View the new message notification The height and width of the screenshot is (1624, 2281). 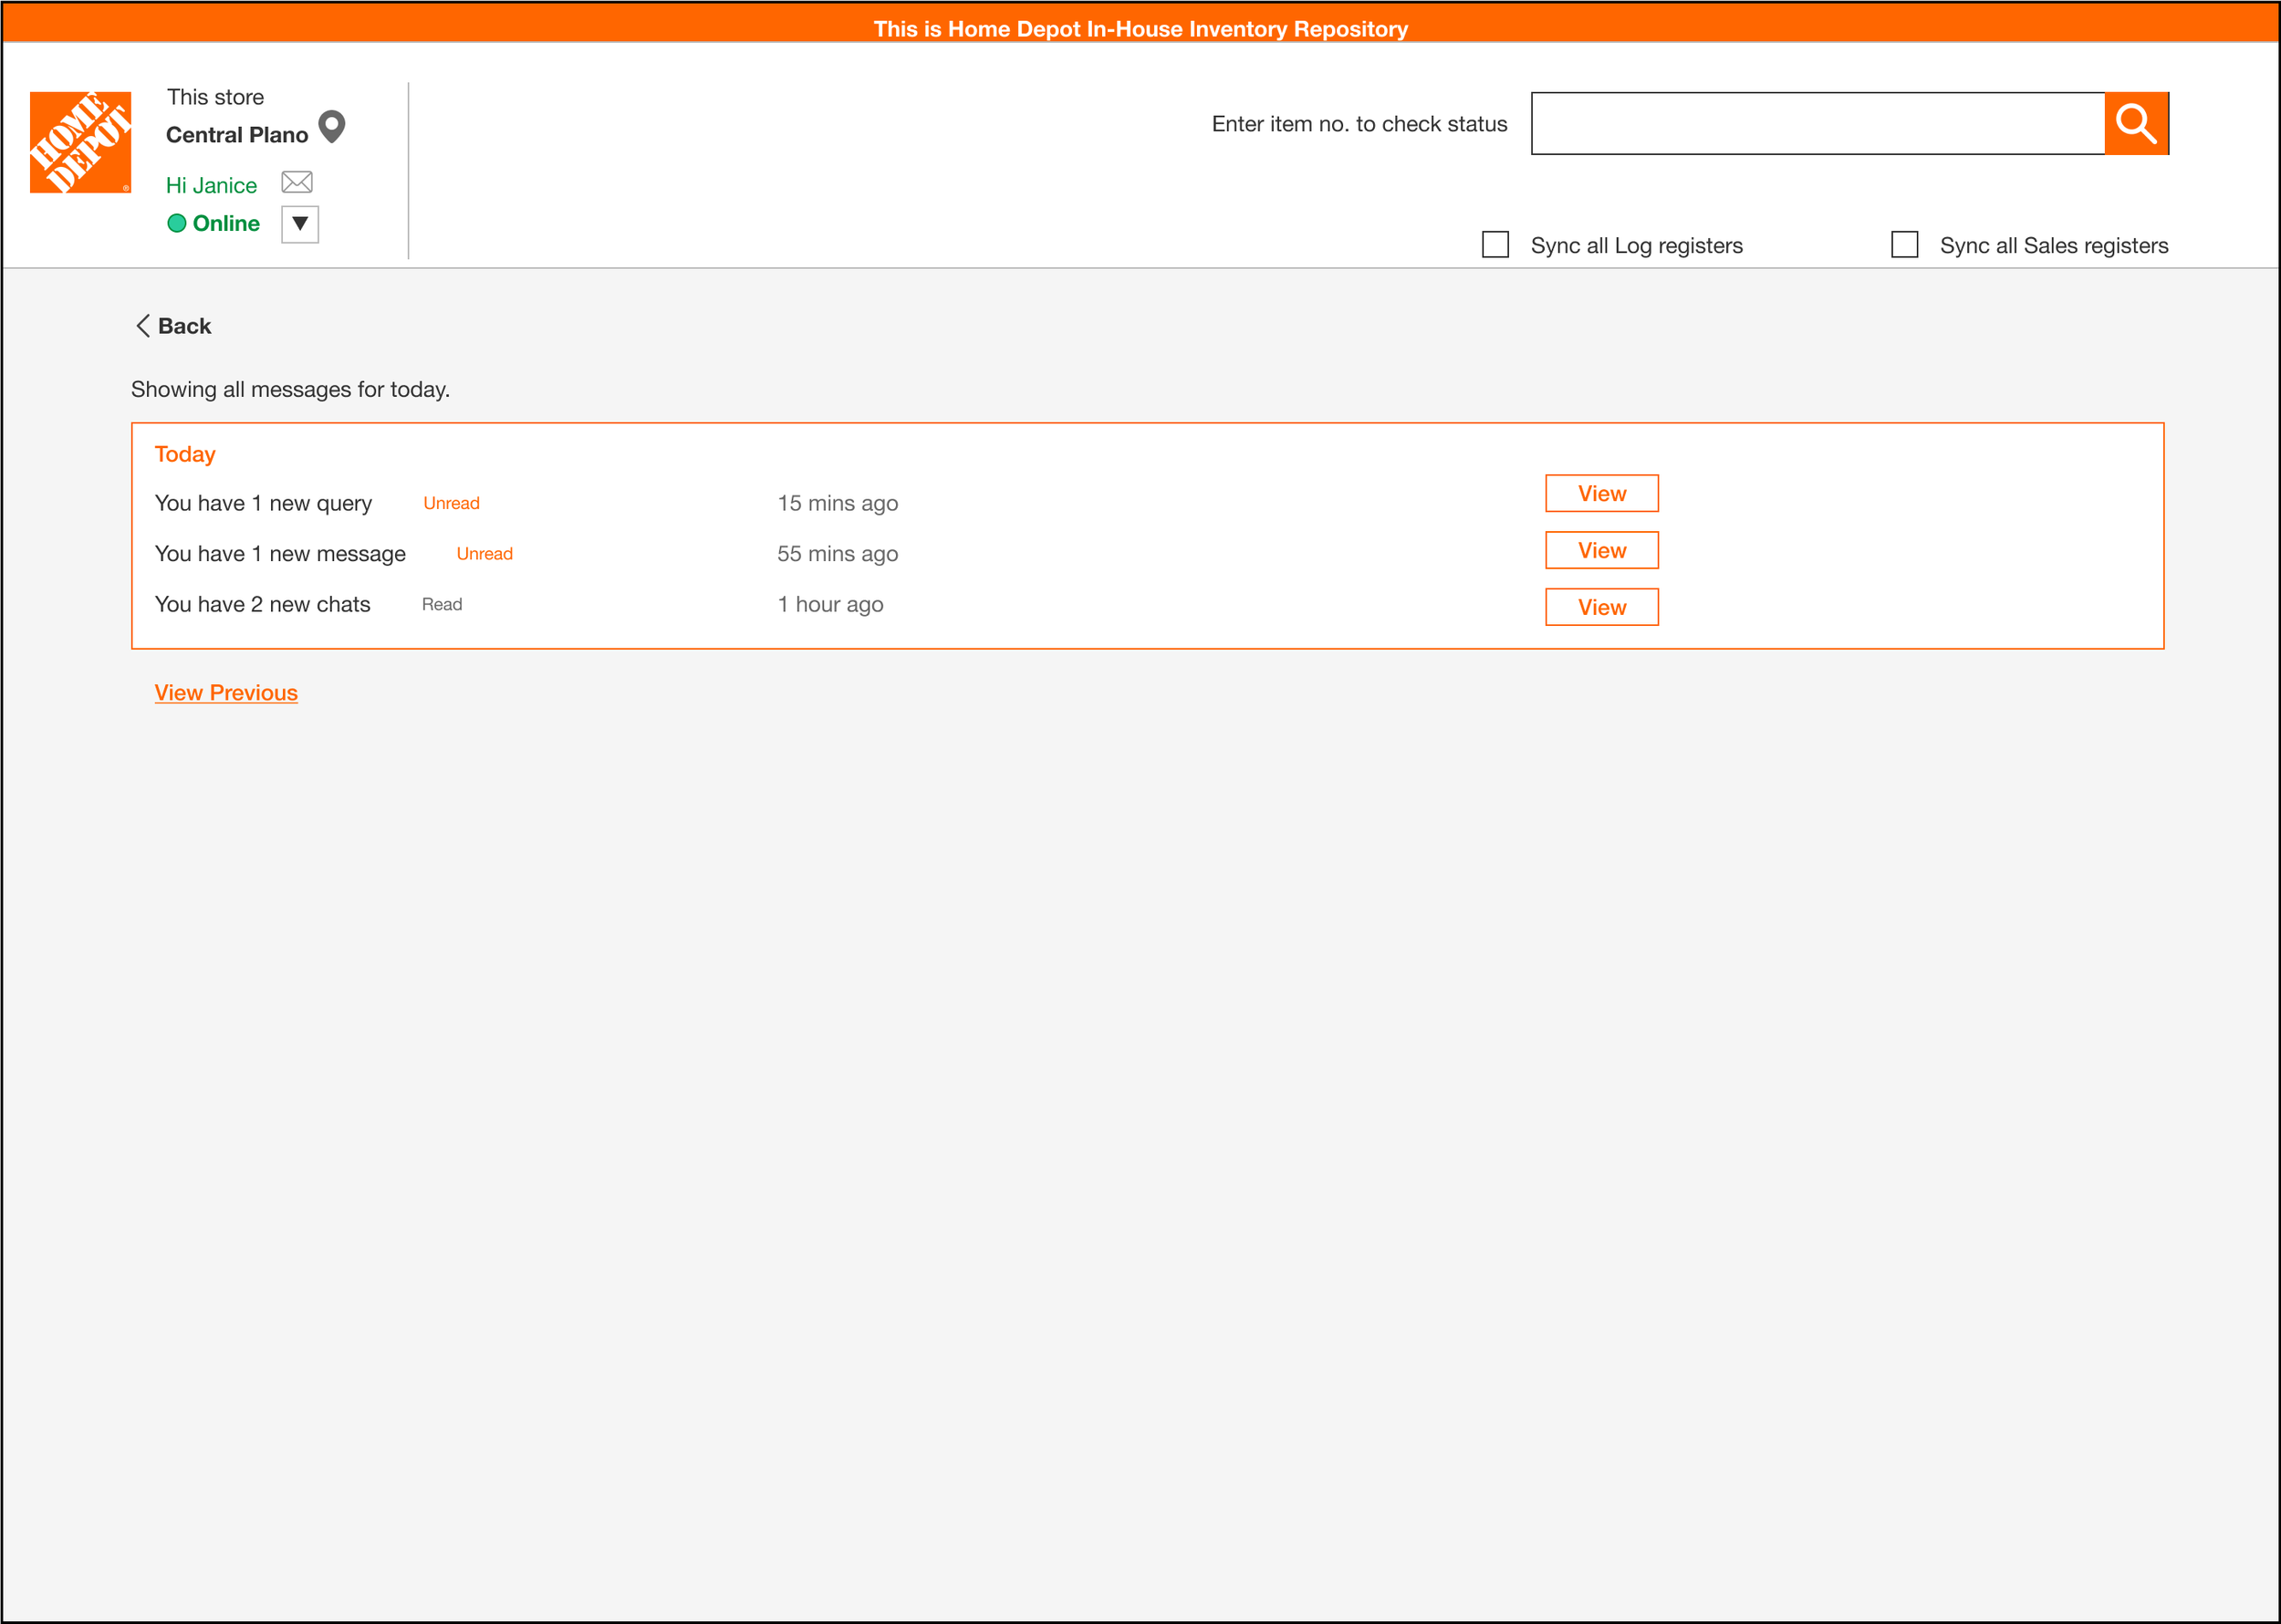1601,551
